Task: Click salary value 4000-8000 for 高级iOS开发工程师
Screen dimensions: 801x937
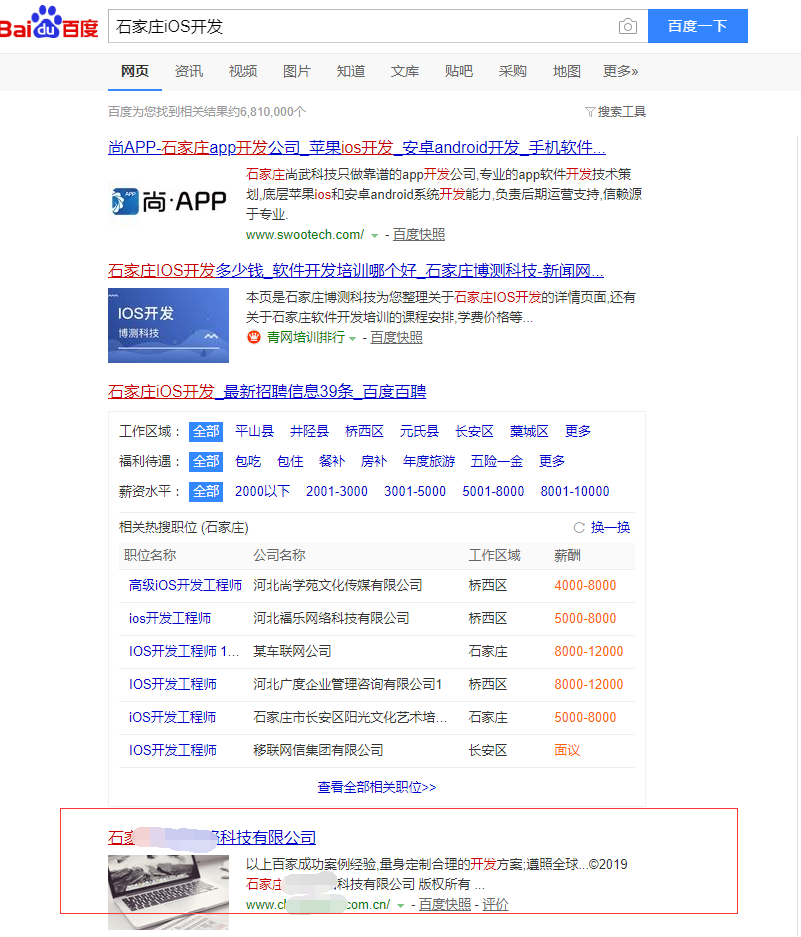Action: click(x=585, y=586)
